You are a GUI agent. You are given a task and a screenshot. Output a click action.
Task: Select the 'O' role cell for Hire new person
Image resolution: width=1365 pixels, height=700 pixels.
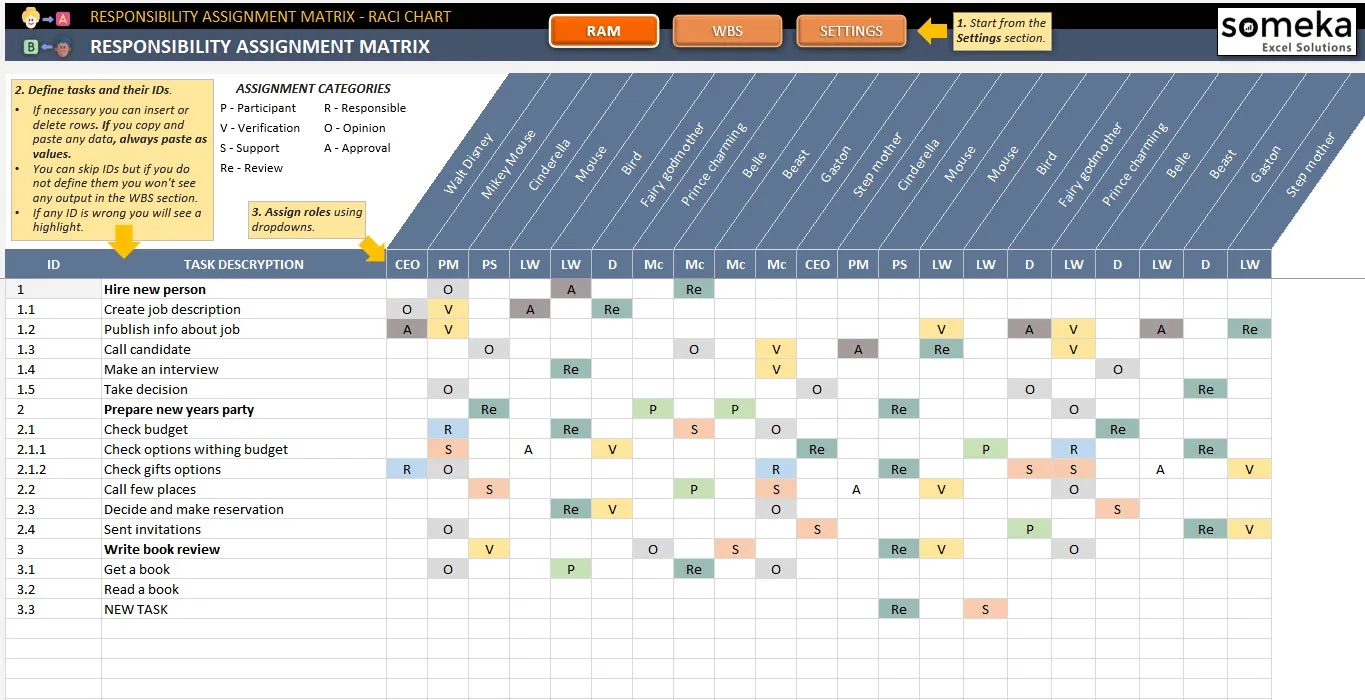click(448, 289)
